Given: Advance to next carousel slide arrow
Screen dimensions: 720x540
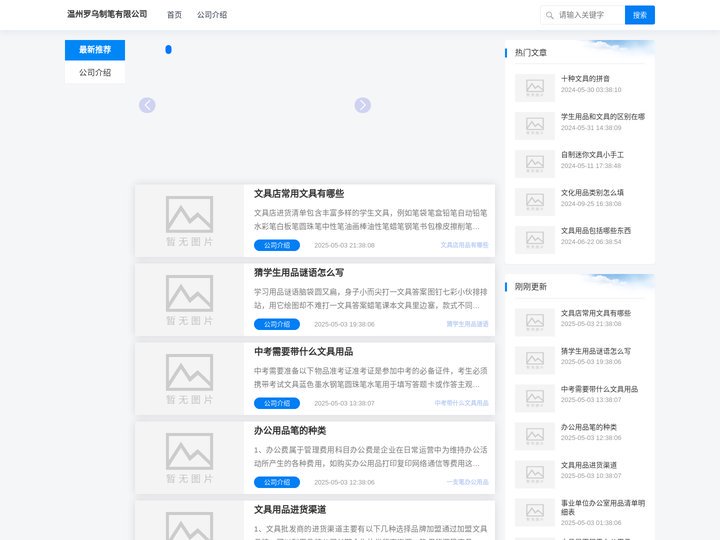Looking at the screenshot, I should pyautogui.click(x=363, y=105).
